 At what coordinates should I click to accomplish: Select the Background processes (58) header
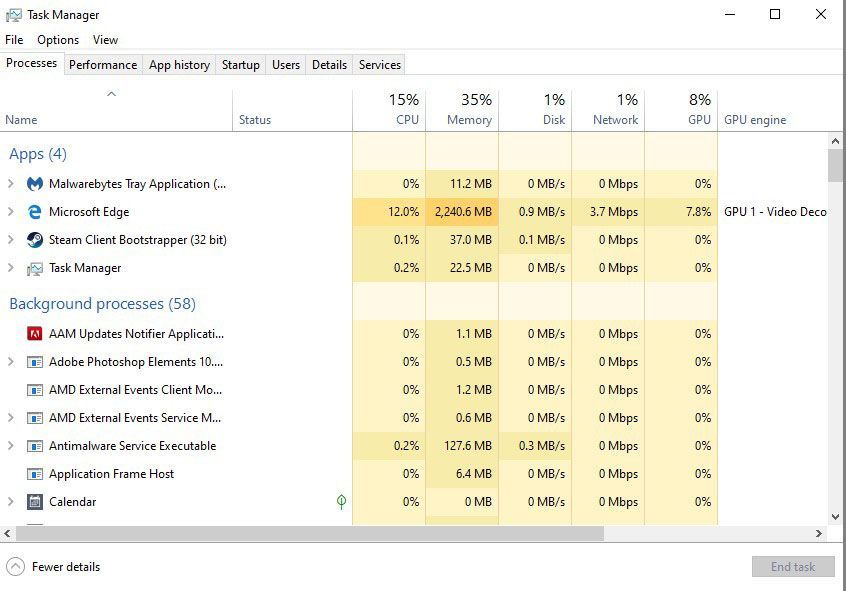[103, 304]
